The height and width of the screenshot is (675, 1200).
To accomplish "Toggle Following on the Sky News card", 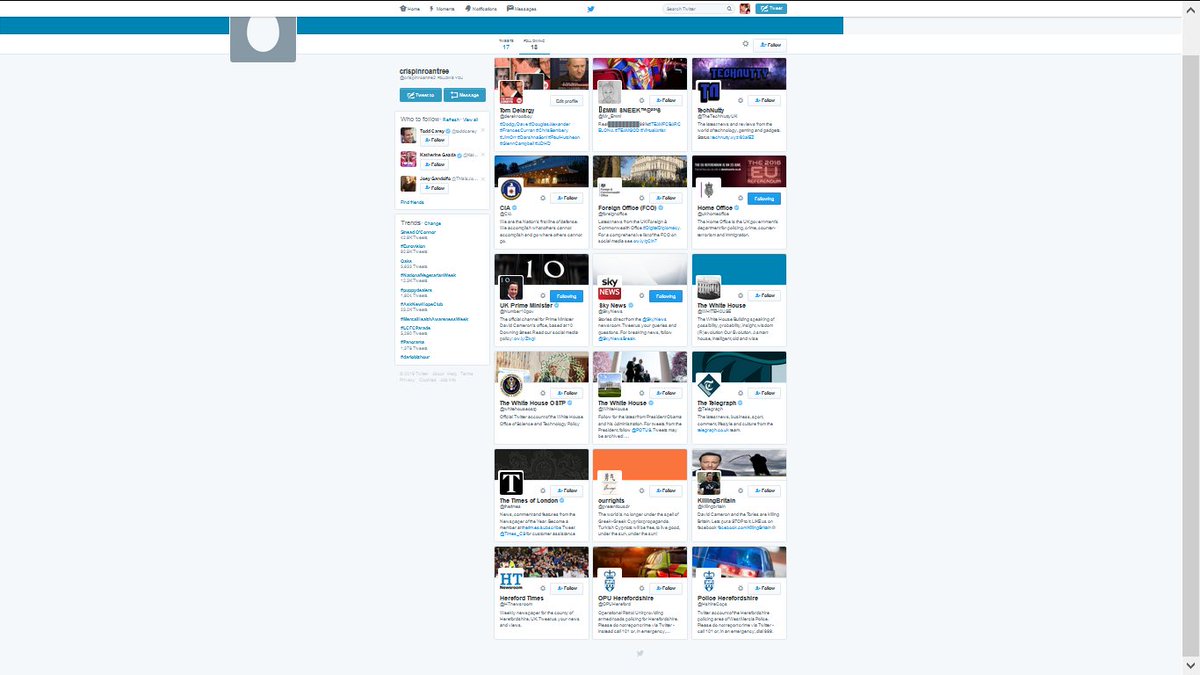I will [664, 296].
